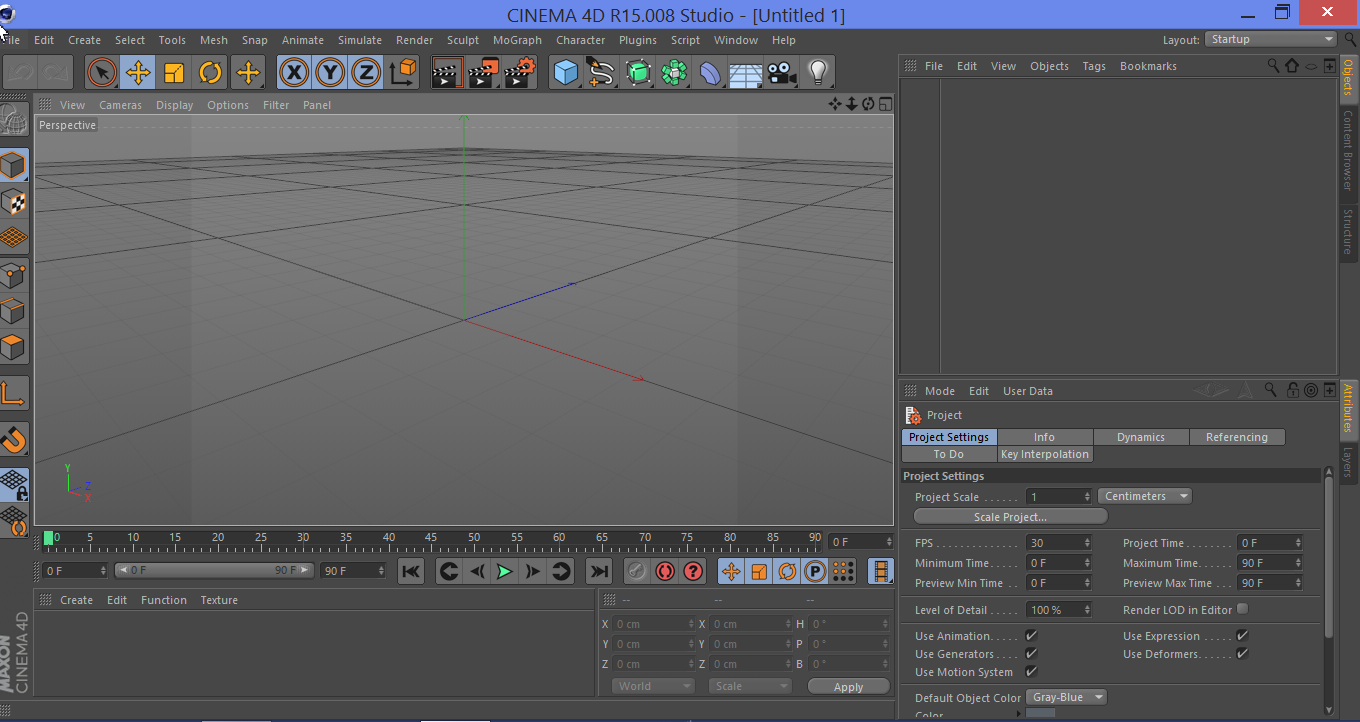The width and height of the screenshot is (1360, 722).
Task: Uncheck Use Motion System checkbox
Action: point(1031,672)
